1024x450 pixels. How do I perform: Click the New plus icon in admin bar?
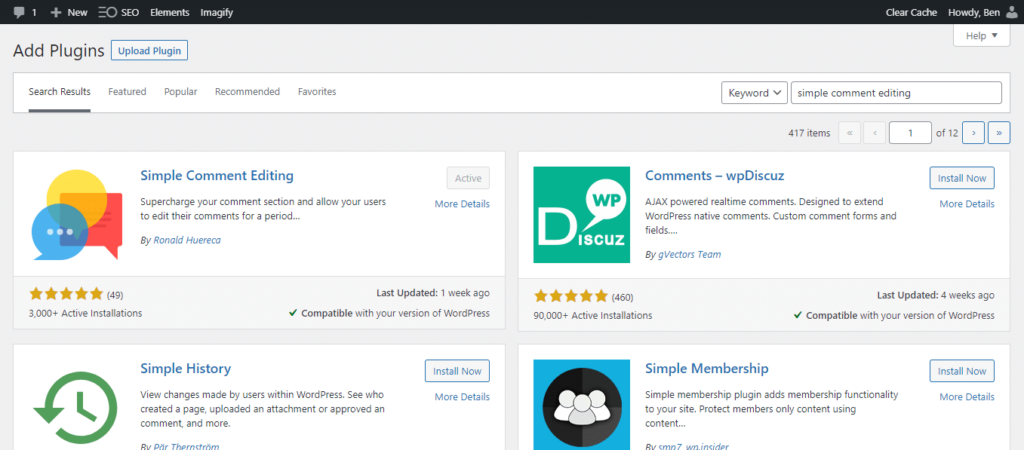point(56,12)
